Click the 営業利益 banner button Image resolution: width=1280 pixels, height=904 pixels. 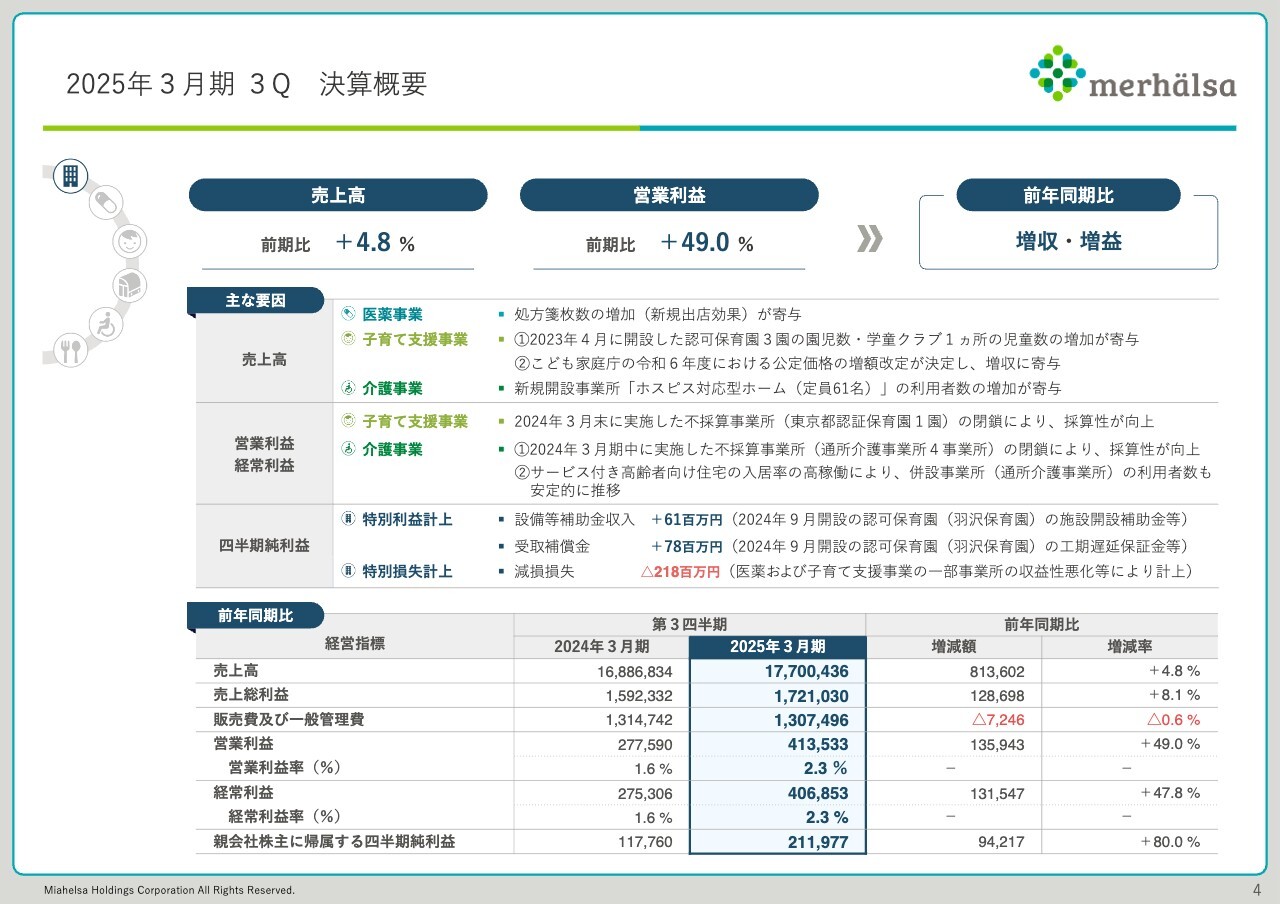[x=667, y=195]
